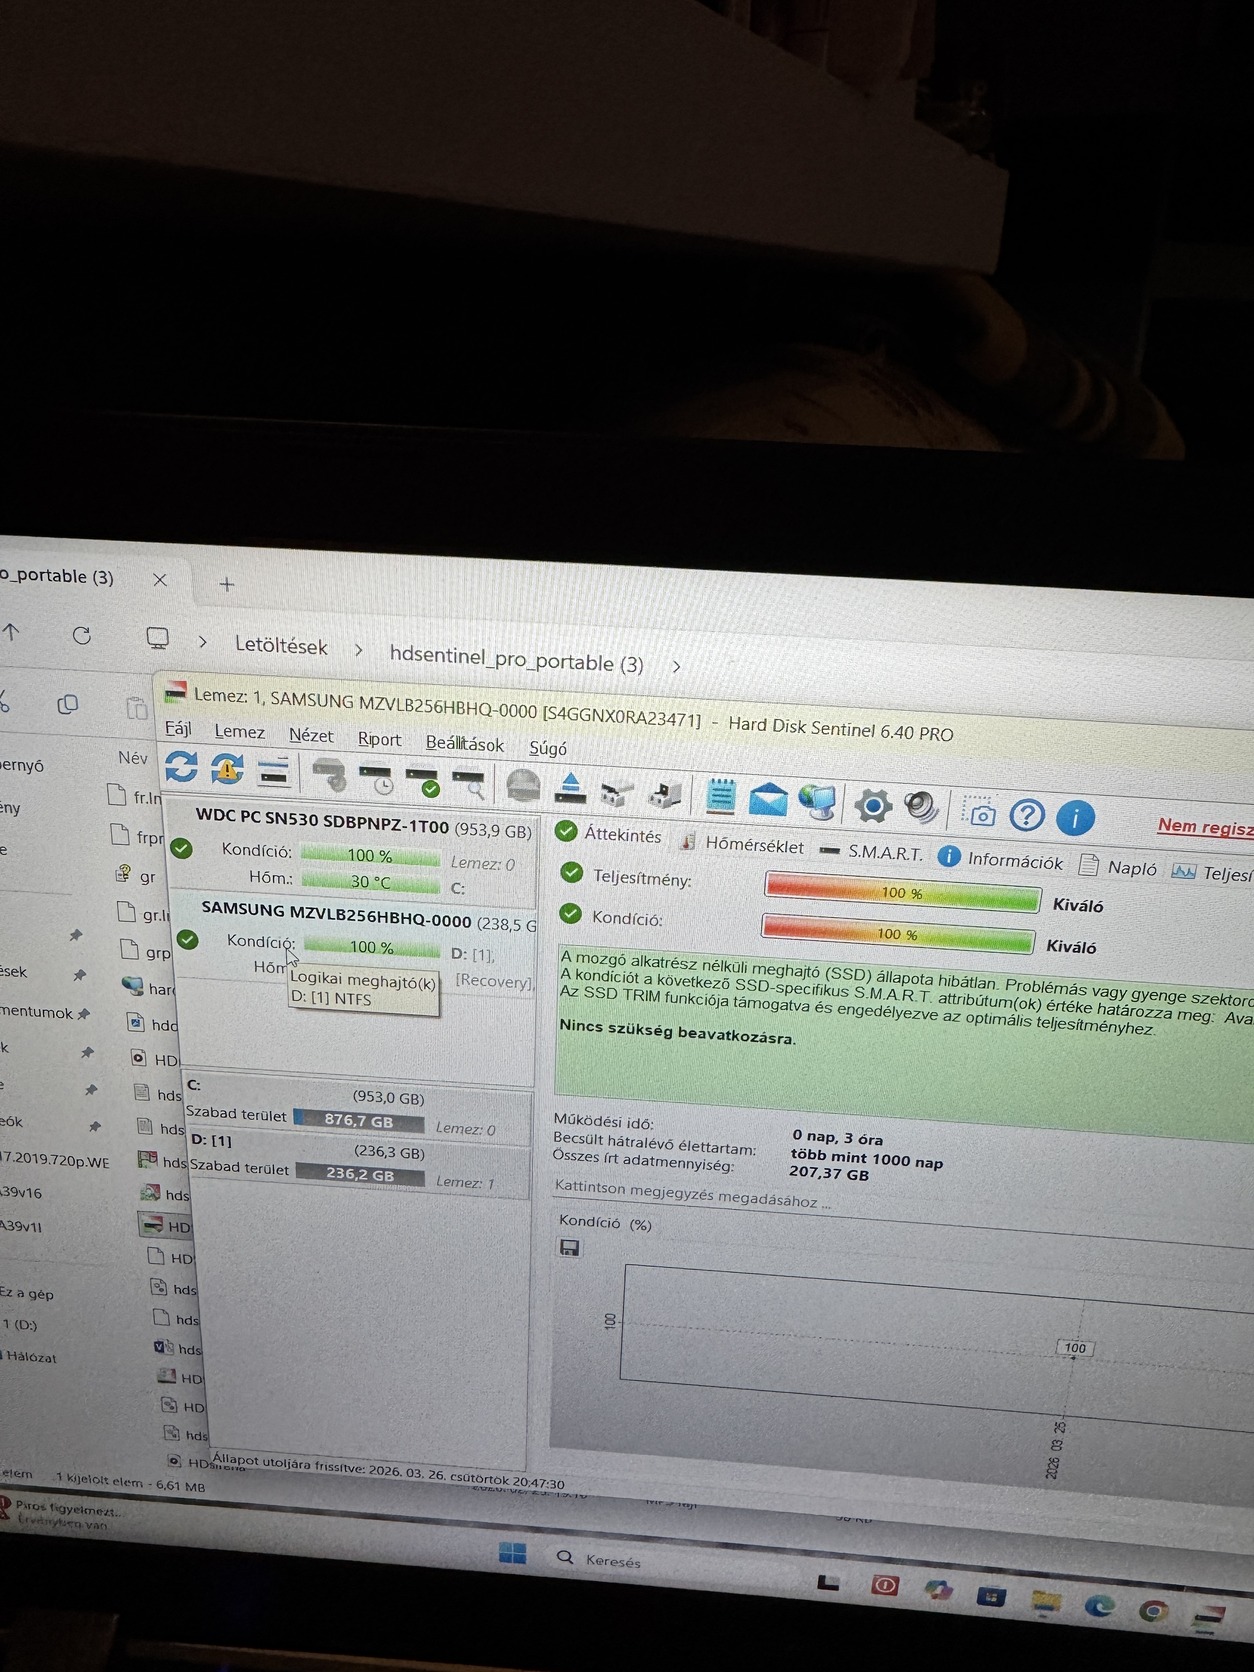Click the blue info about icon

pos(1075,819)
